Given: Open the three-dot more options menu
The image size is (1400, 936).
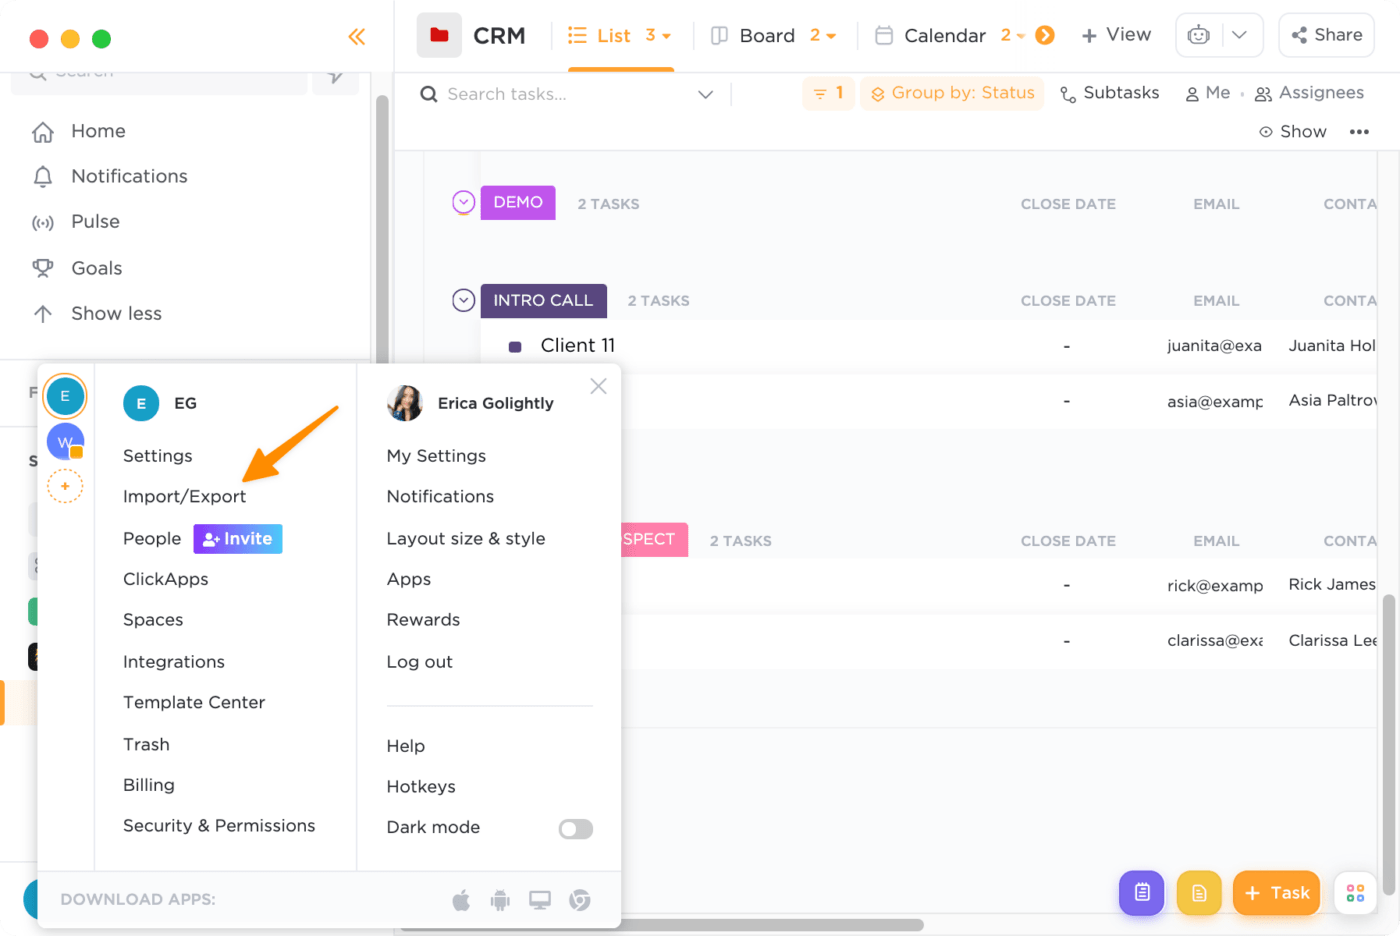Looking at the screenshot, I should [1359, 132].
